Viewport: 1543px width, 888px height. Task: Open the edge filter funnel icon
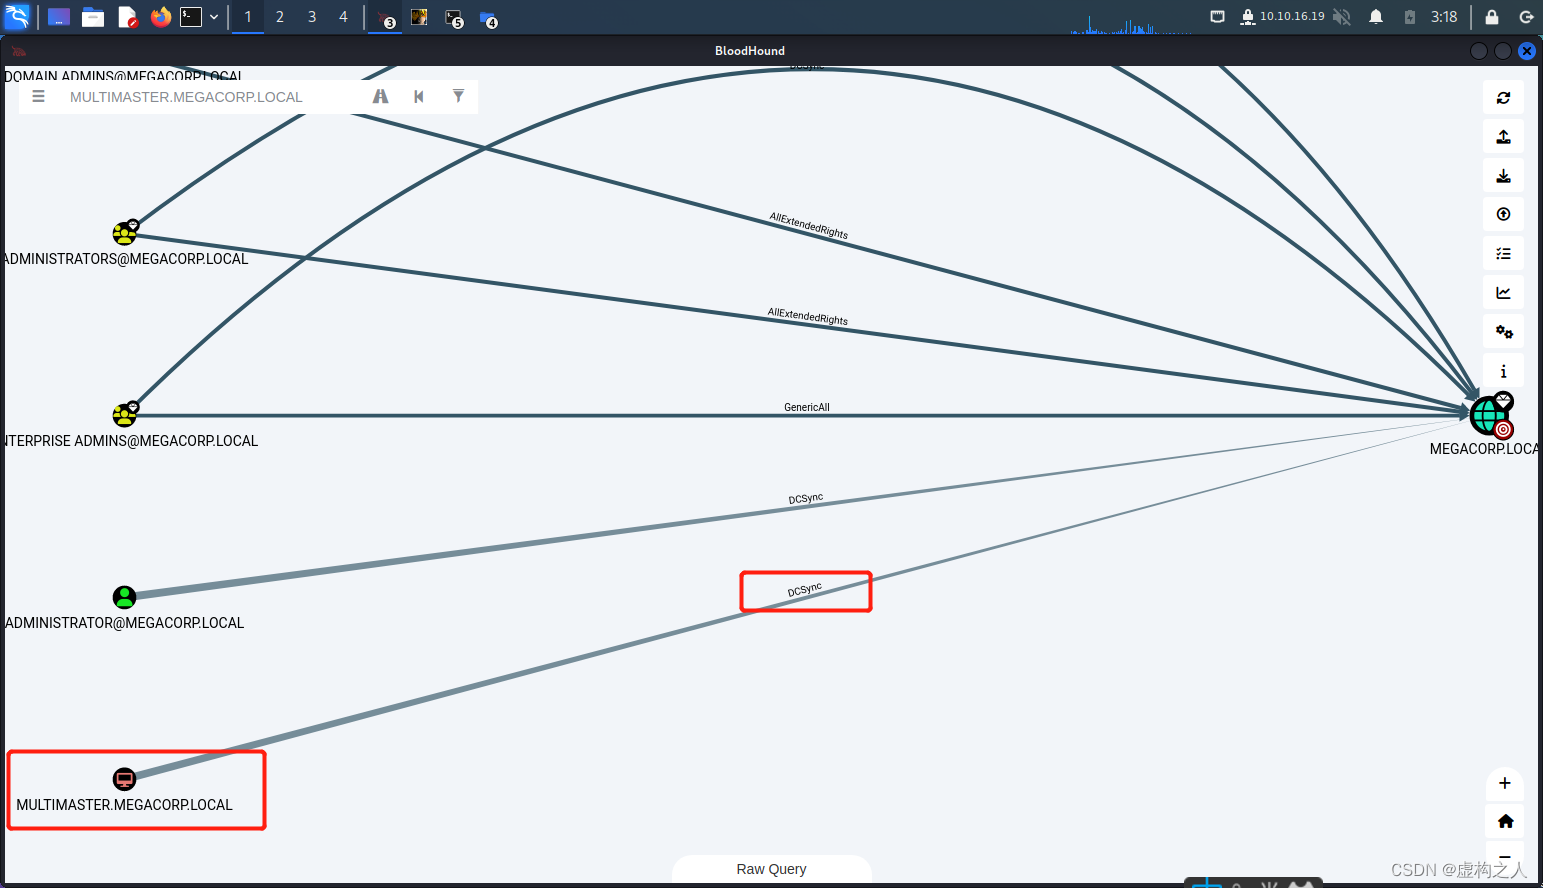click(x=458, y=96)
